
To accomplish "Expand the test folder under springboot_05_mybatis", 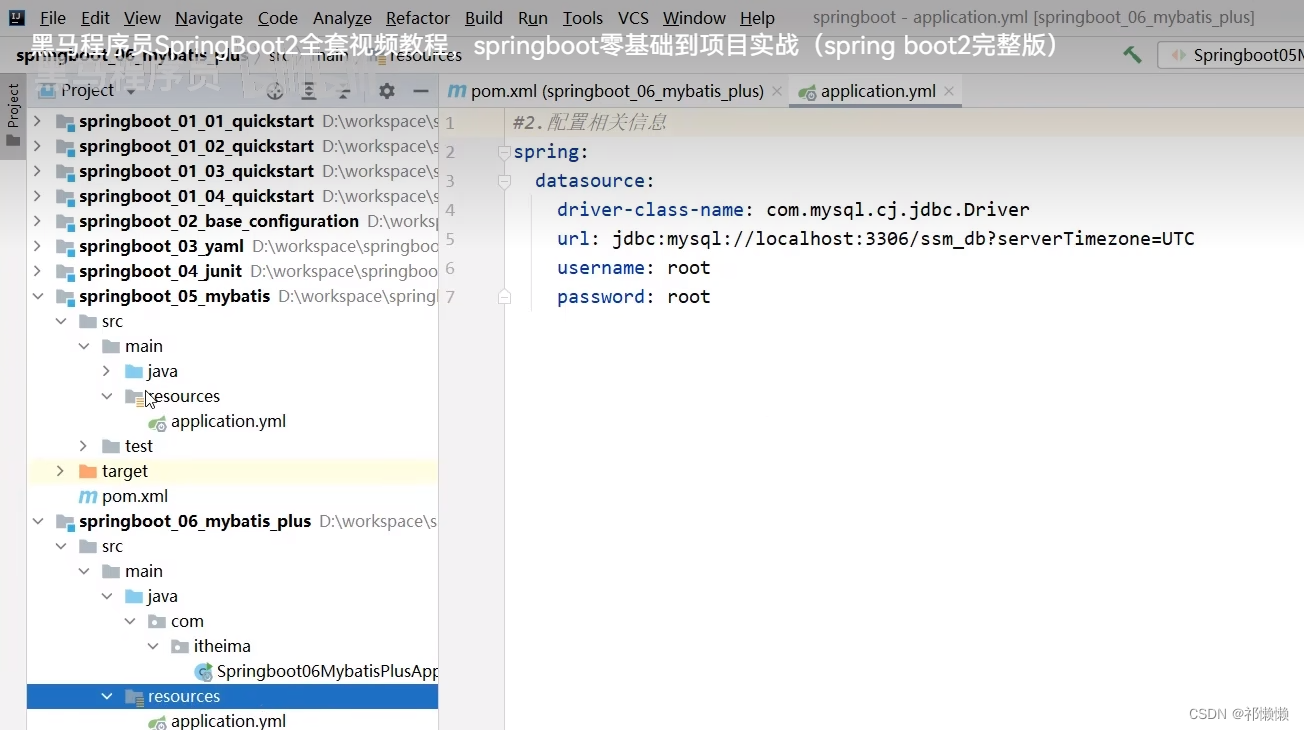I will point(83,446).
